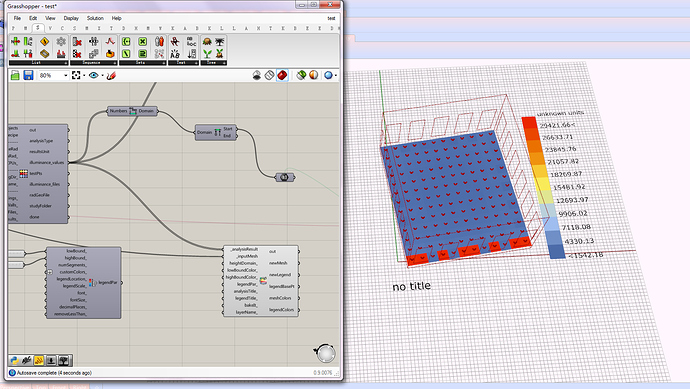Click the red top legend color swatch
The image size is (690, 389).
529,123
